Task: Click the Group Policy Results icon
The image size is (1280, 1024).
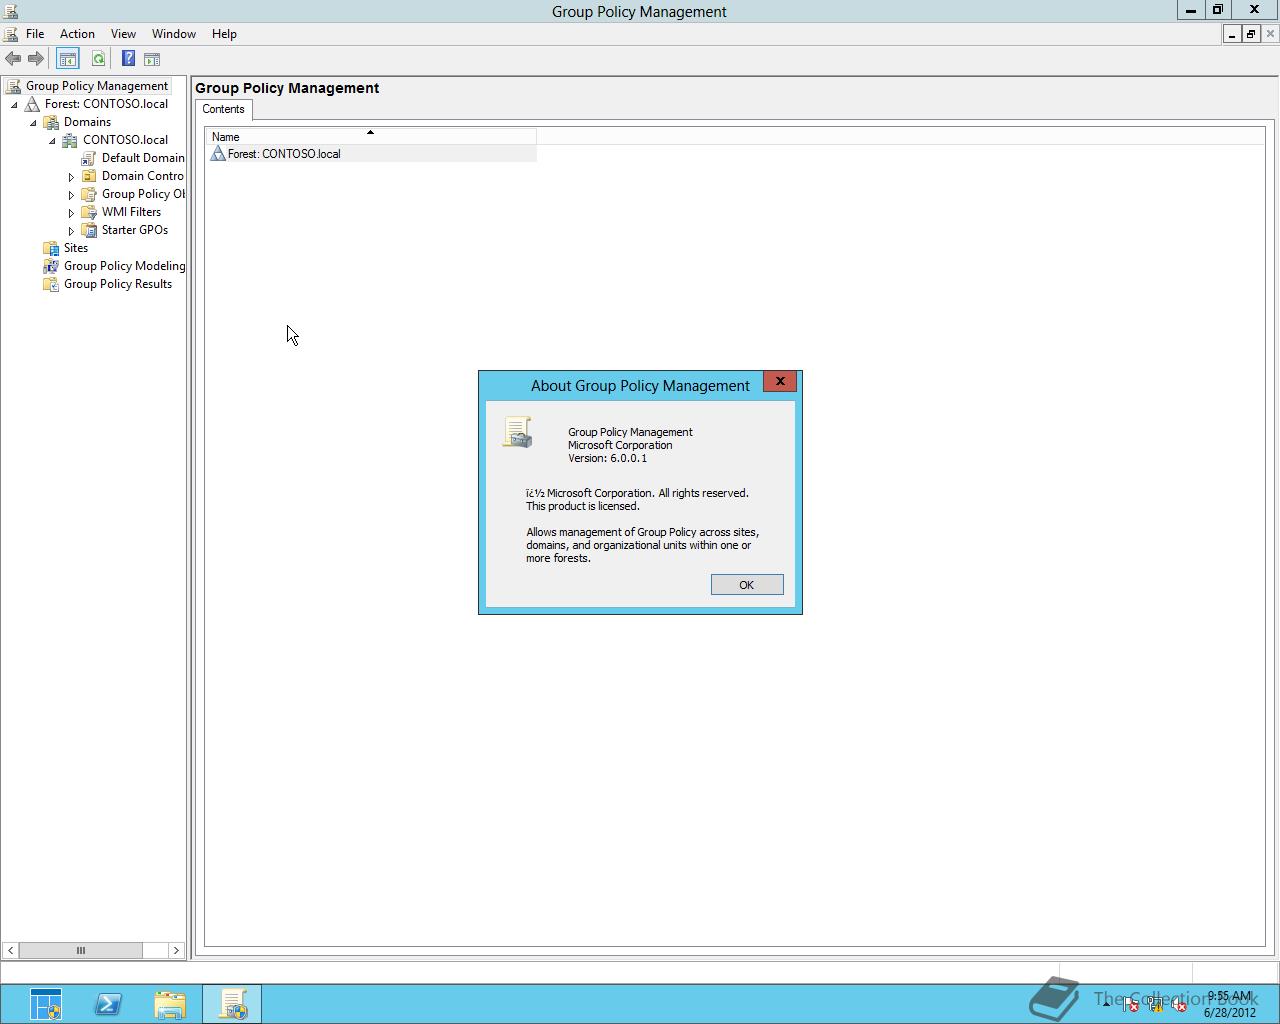Action: point(51,284)
